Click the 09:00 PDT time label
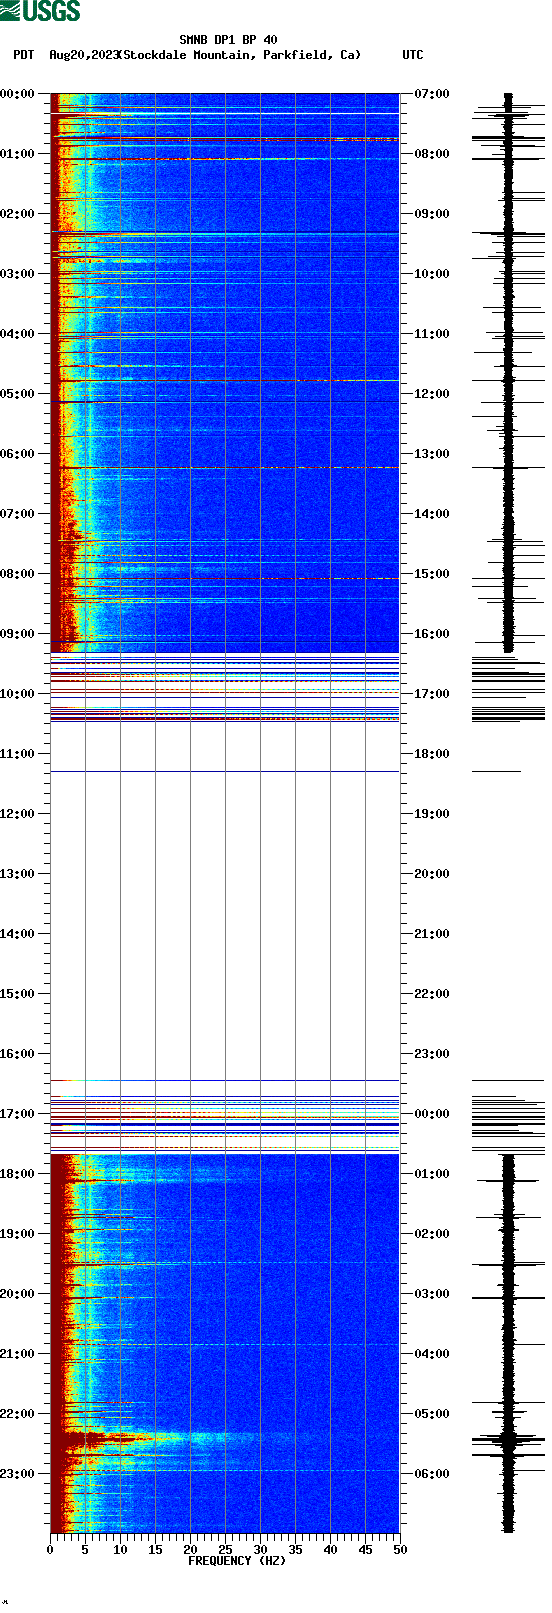552x1613 pixels. click(x=17, y=634)
